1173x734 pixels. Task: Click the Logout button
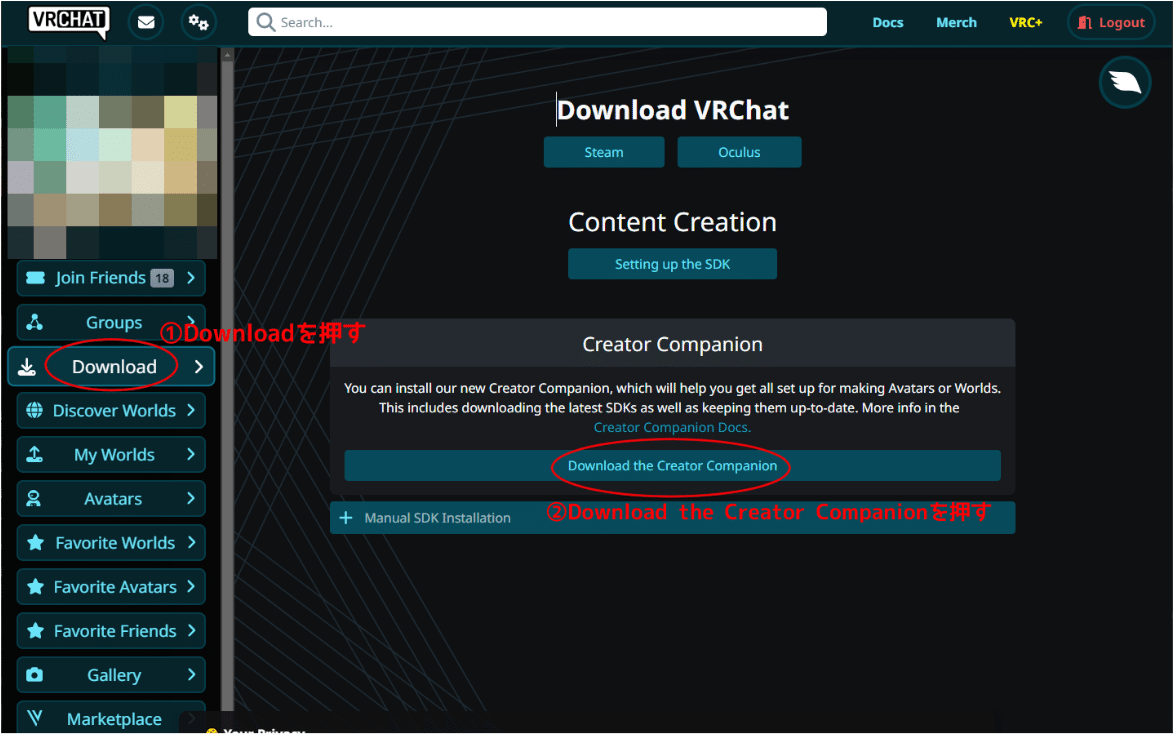pyautogui.click(x=1112, y=23)
